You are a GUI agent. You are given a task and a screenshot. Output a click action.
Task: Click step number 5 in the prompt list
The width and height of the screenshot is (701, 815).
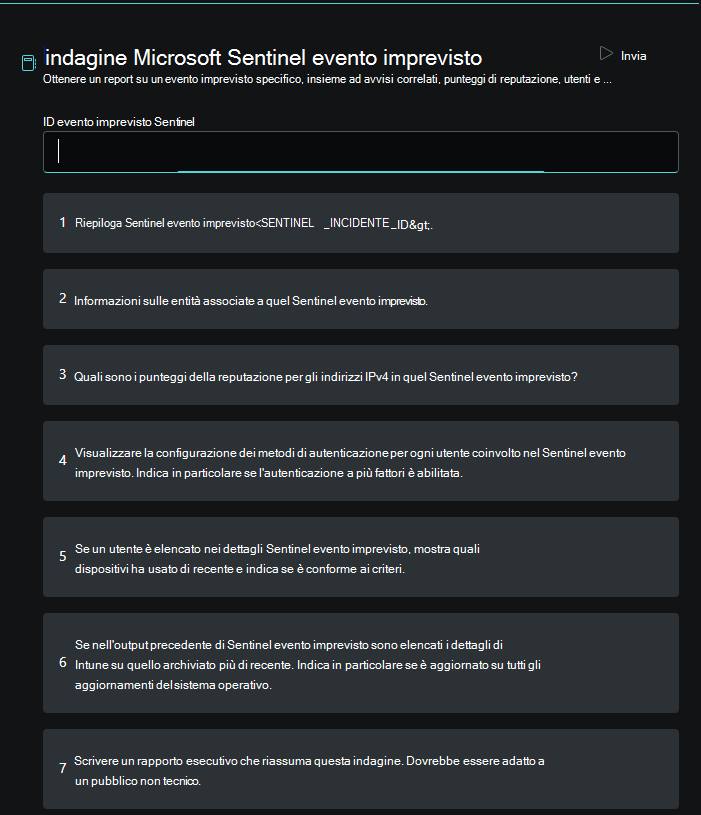pyautogui.click(x=62, y=556)
